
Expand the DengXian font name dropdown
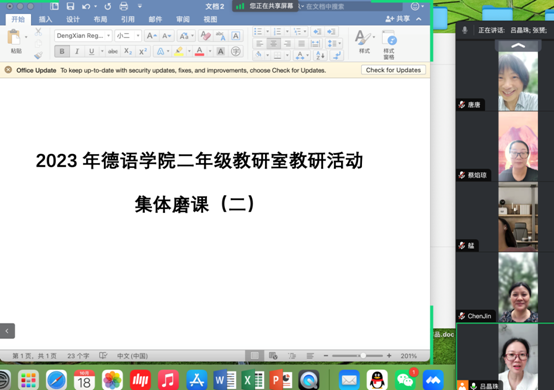point(108,36)
